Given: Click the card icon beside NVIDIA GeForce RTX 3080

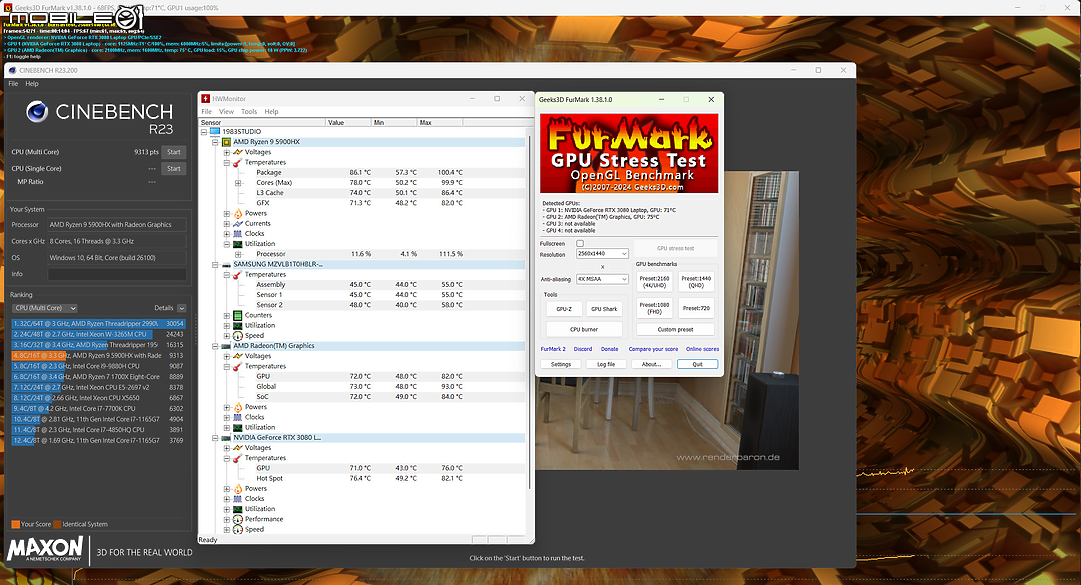Looking at the screenshot, I should (x=226, y=438).
